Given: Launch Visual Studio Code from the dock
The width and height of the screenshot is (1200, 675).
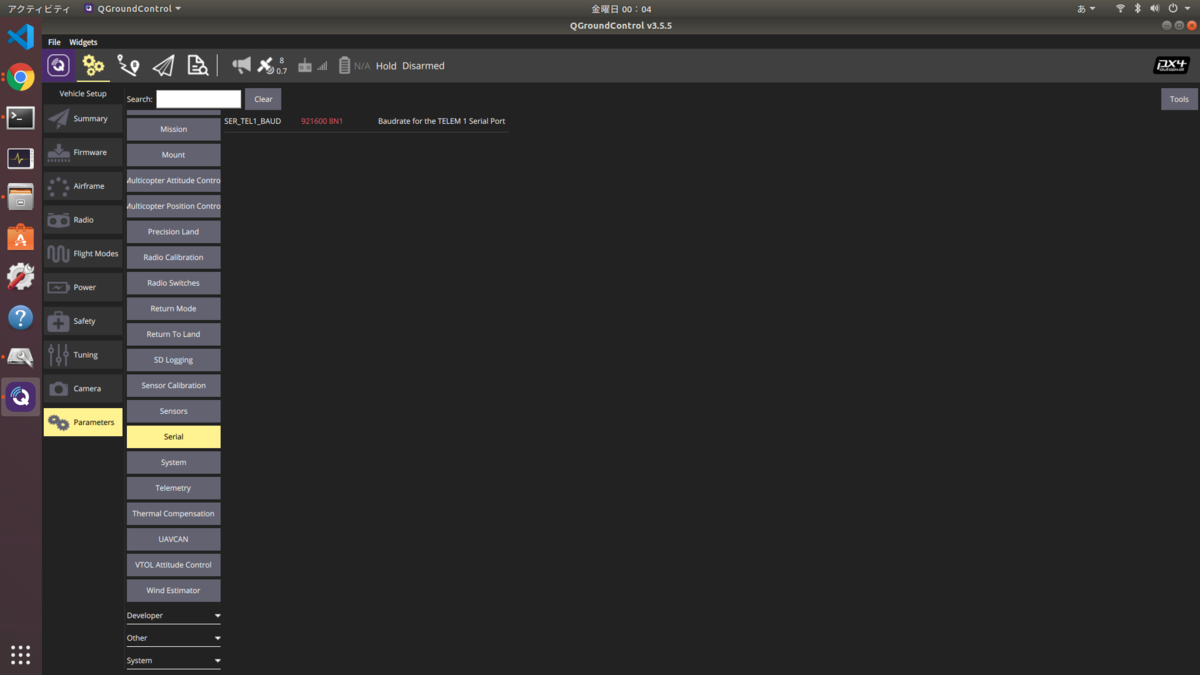Looking at the screenshot, I should coord(20,37).
